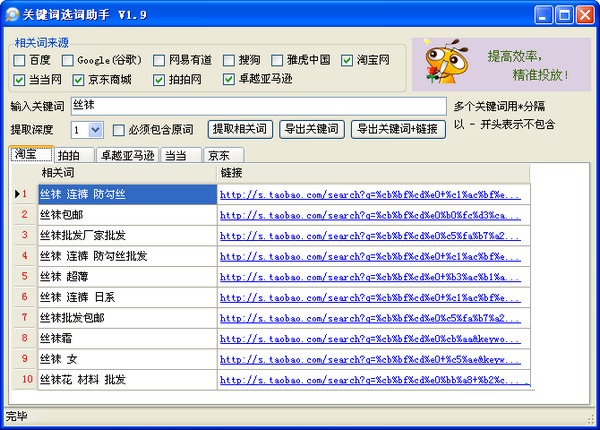The width and height of the screenshot is (600, 430).
Task: Switch to the 拍拍 tab
Action: tap(74, 155)
